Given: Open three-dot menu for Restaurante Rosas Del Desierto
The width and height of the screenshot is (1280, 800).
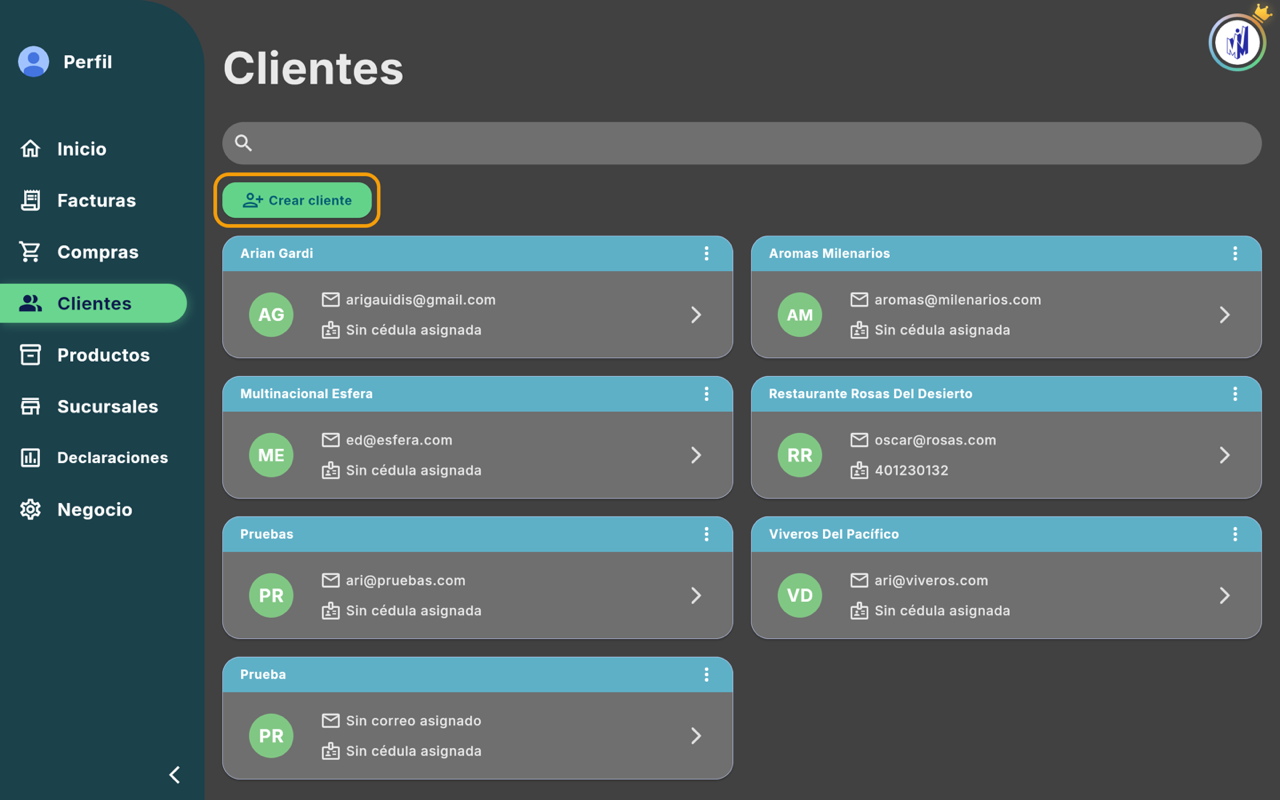Looking at the screenshot, I should [x=1235, y=394].
